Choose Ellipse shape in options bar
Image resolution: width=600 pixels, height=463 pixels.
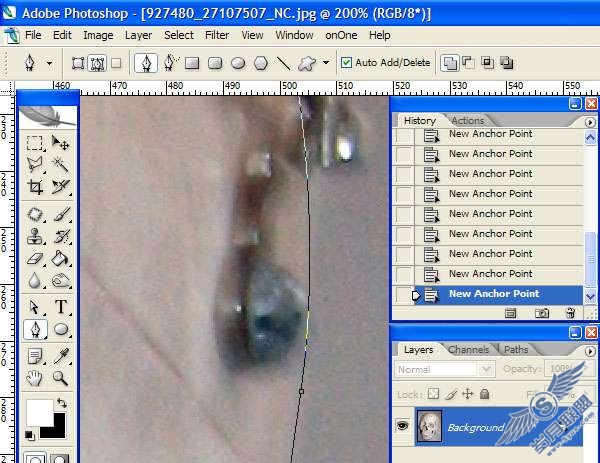[x=238, y=63]
